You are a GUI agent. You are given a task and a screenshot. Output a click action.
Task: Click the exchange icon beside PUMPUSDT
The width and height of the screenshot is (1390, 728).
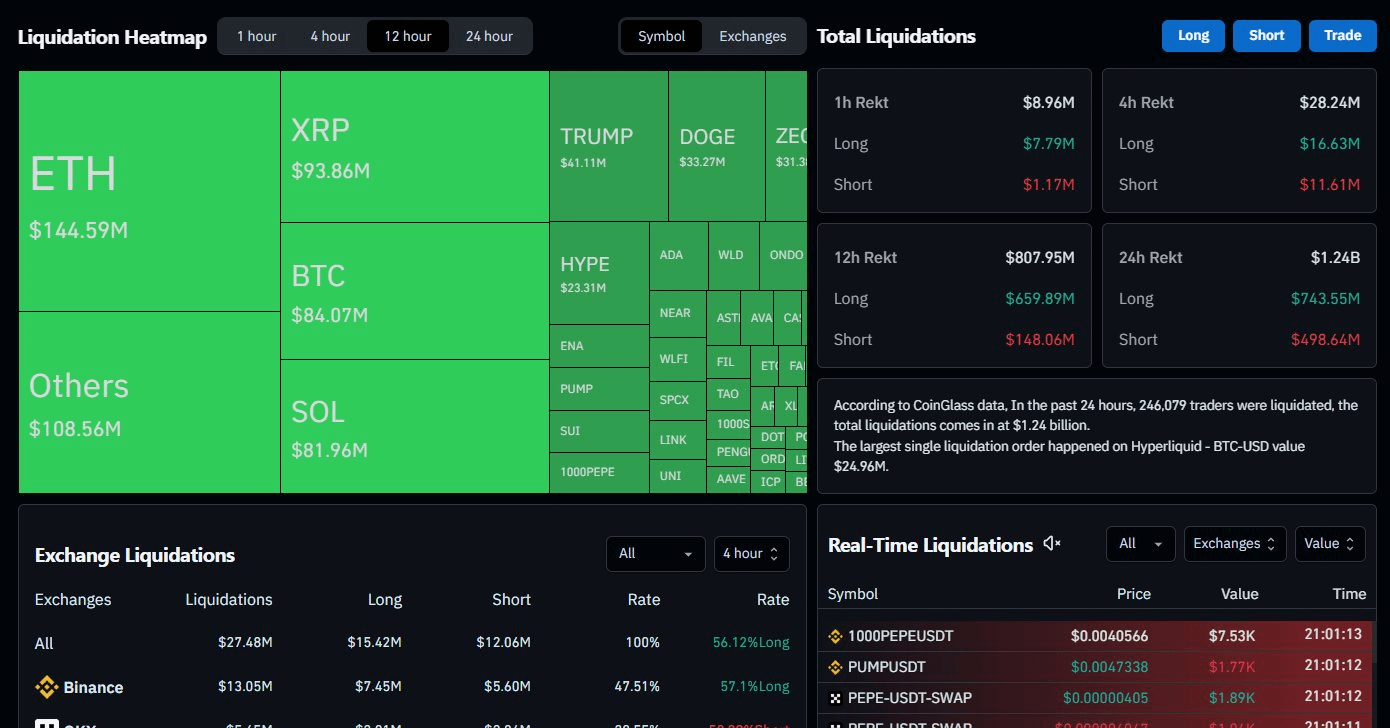pyautogui.click(x=836, y=667)
